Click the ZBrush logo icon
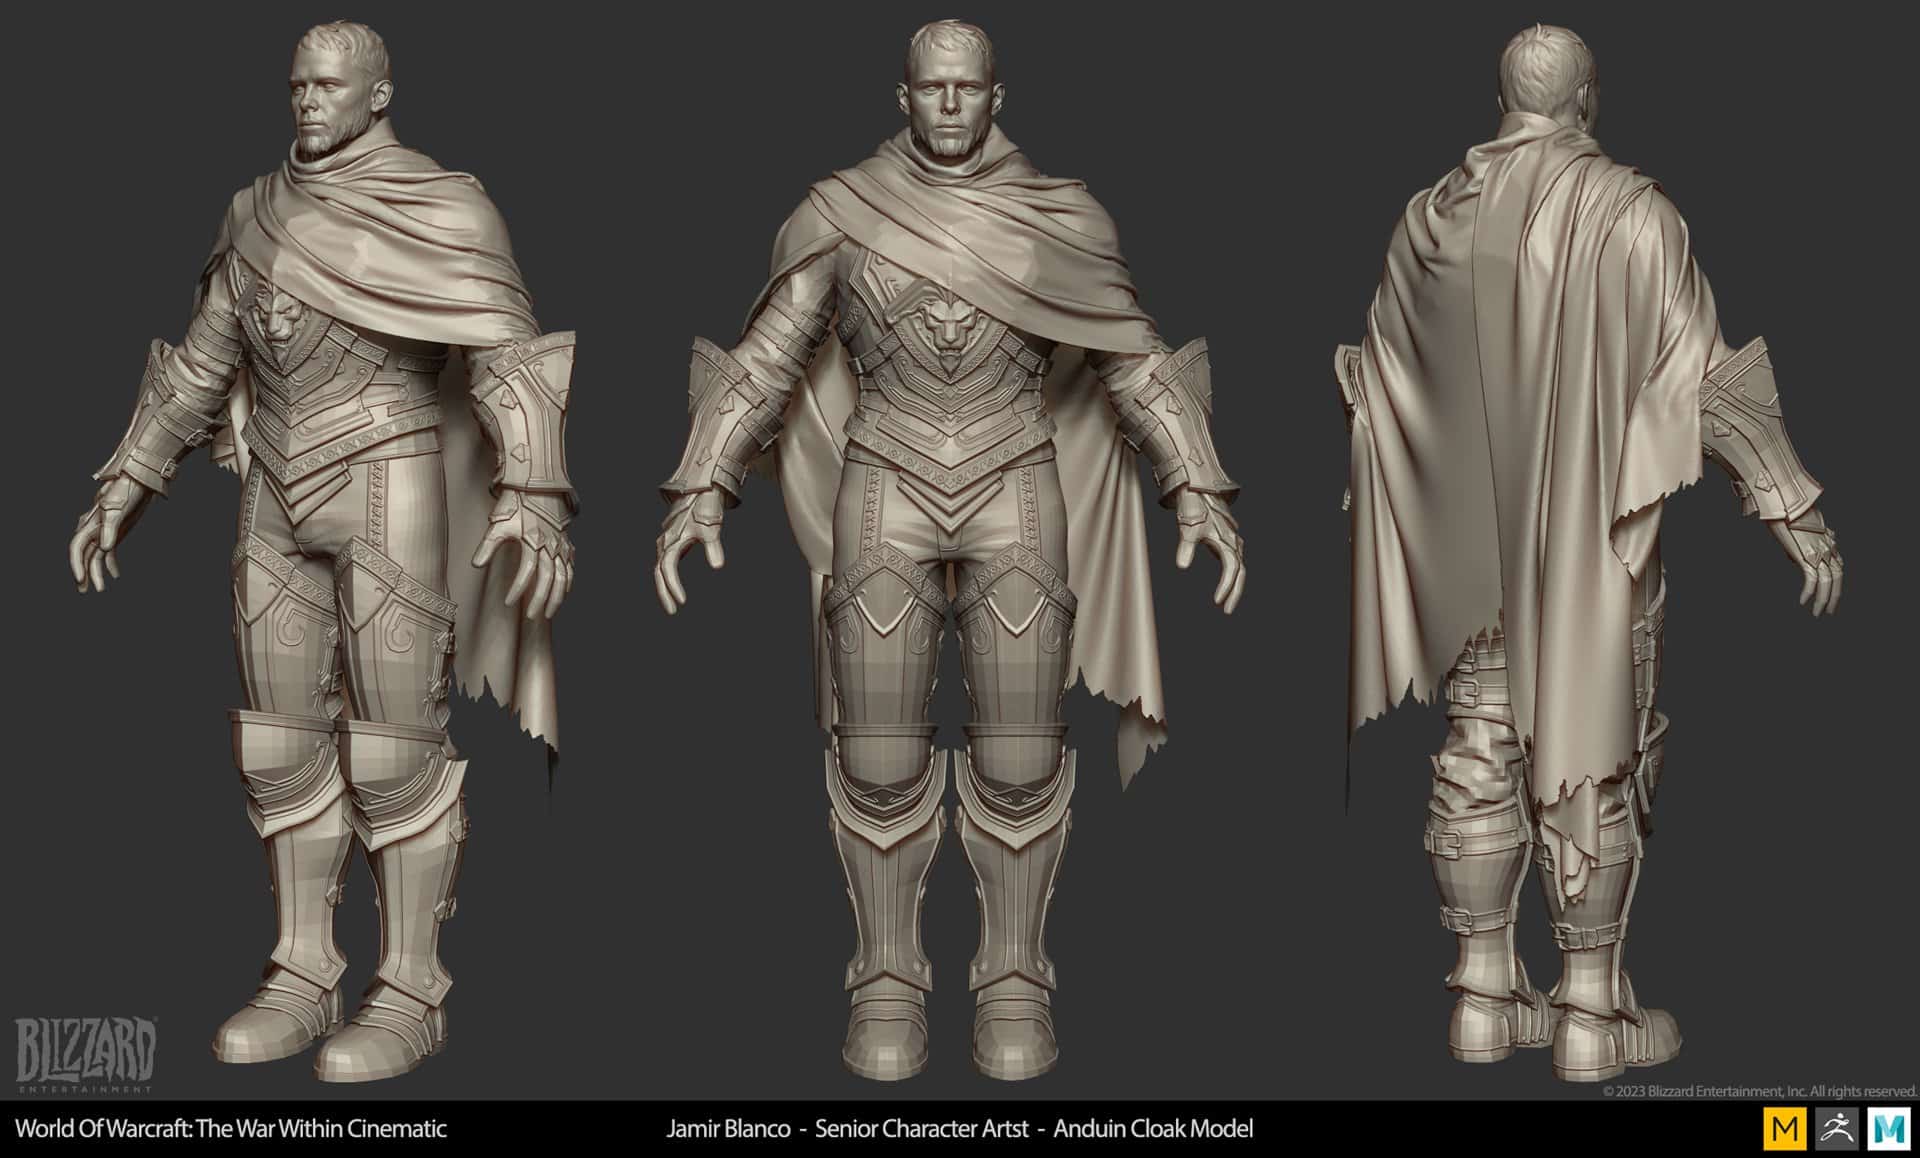Screen dimensions: 1920x1158 pos(1836,1129)
